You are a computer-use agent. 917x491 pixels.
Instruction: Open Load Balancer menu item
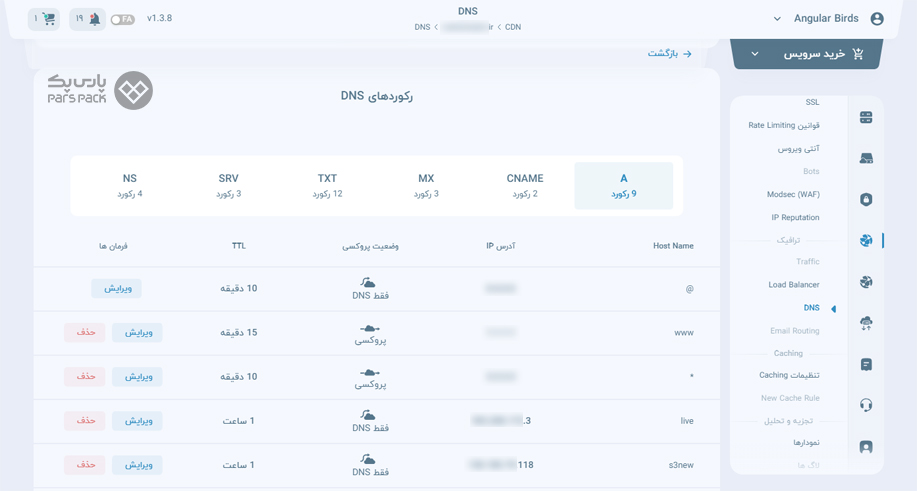click(794, 285)
